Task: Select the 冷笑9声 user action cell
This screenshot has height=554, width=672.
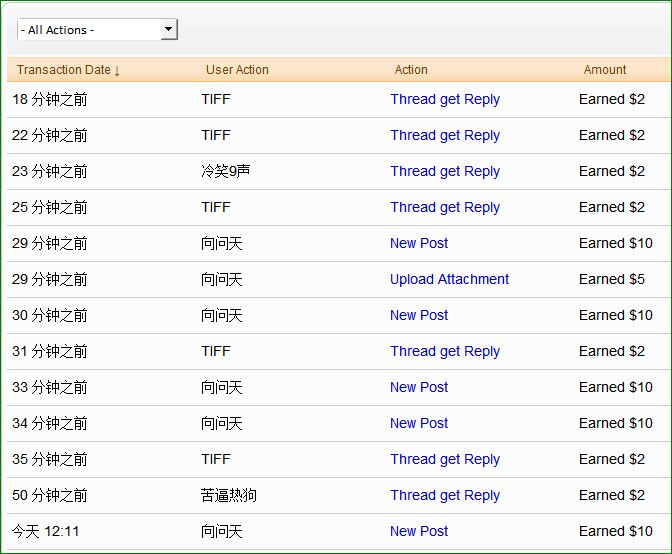Action: click(226, 171)
